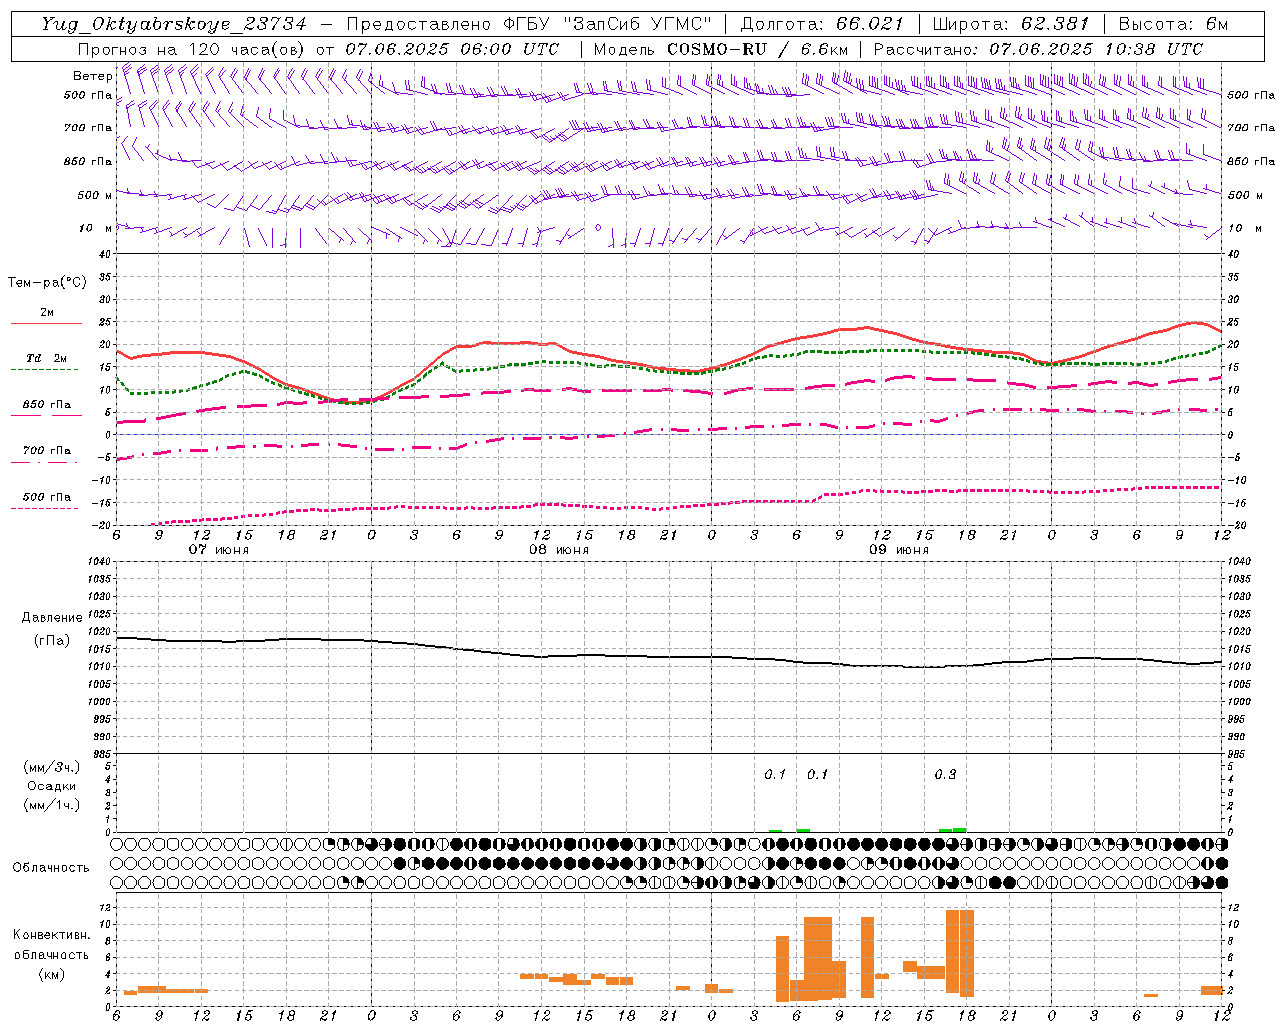Click the '10 м' wind level label at left

pyautogui.click(x=96, y=228)
